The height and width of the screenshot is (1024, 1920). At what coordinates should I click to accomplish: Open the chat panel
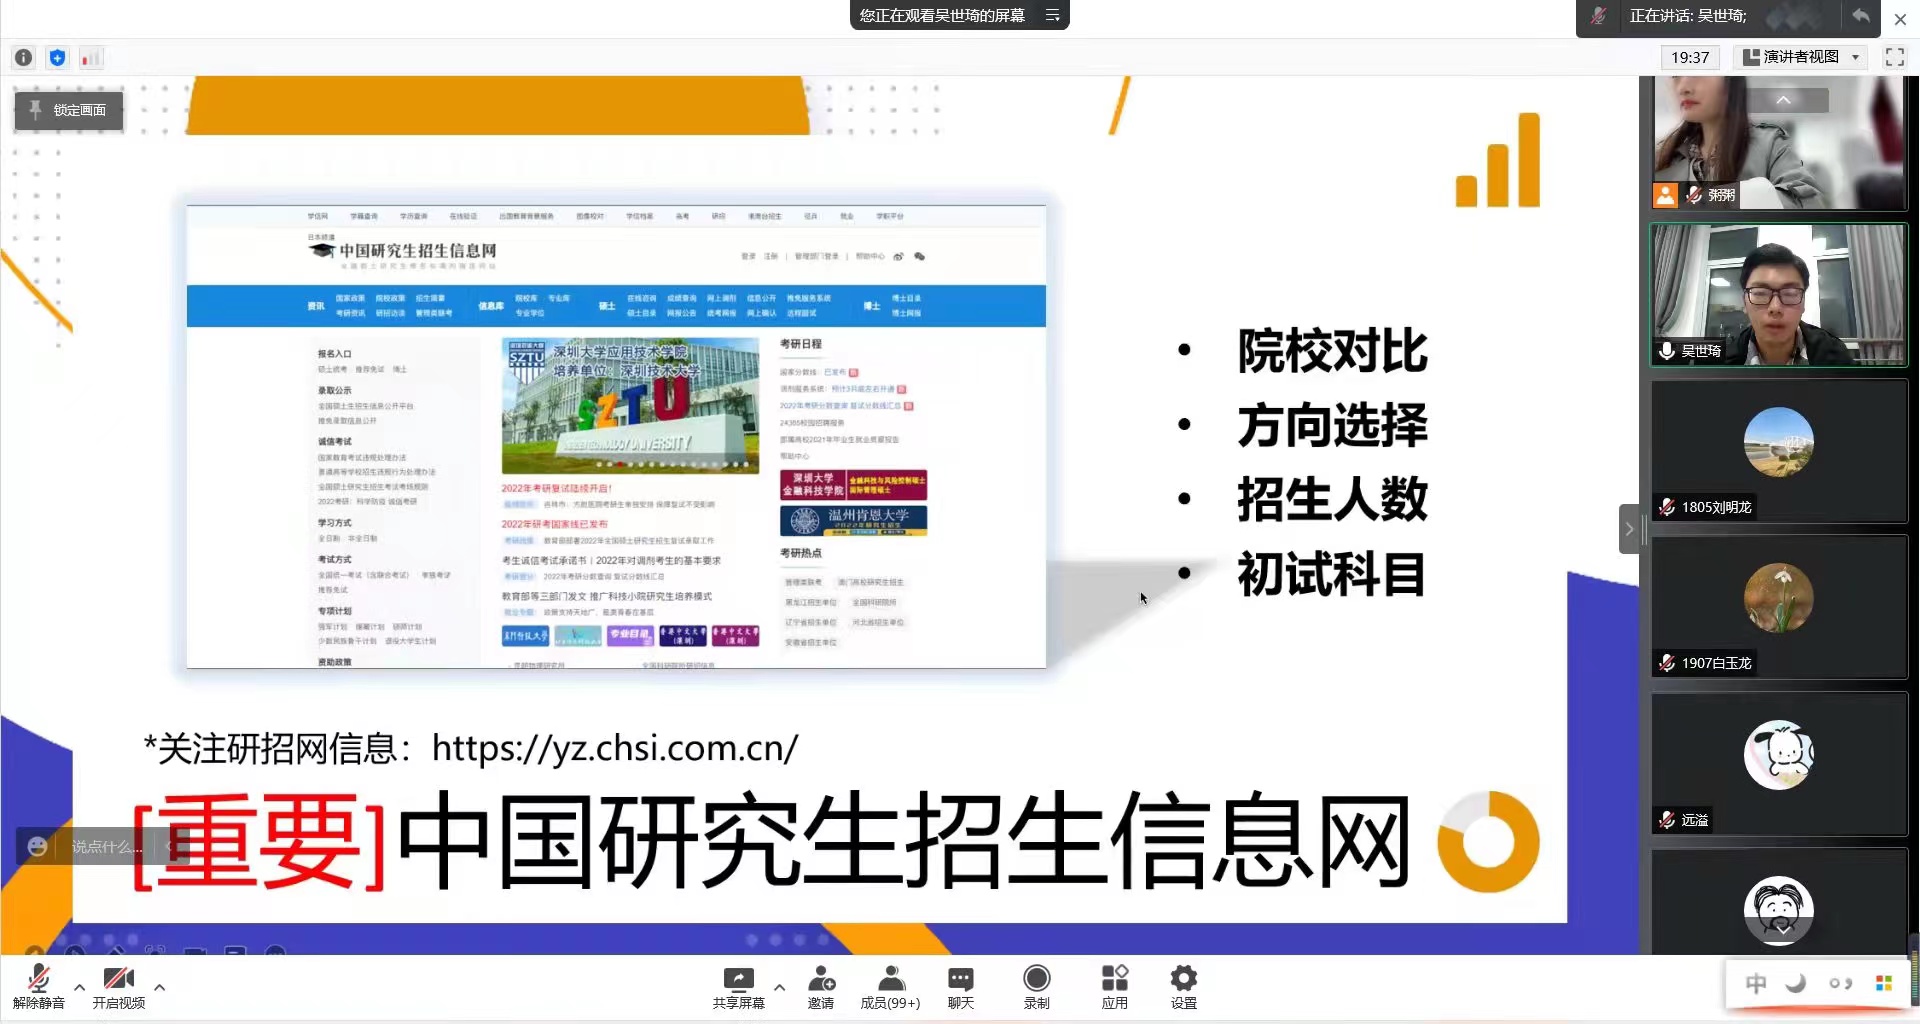click(960, 986)
